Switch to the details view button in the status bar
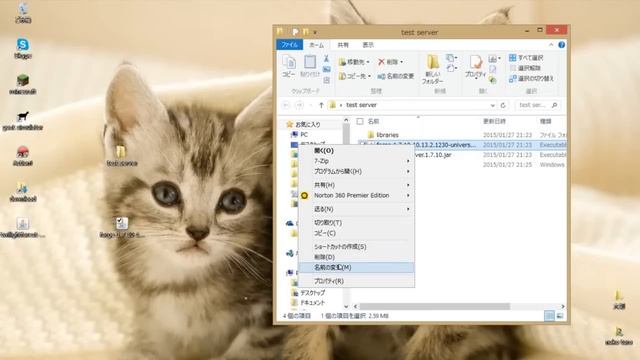The width and height of the screenshot is (640, 360). [549, 316]
